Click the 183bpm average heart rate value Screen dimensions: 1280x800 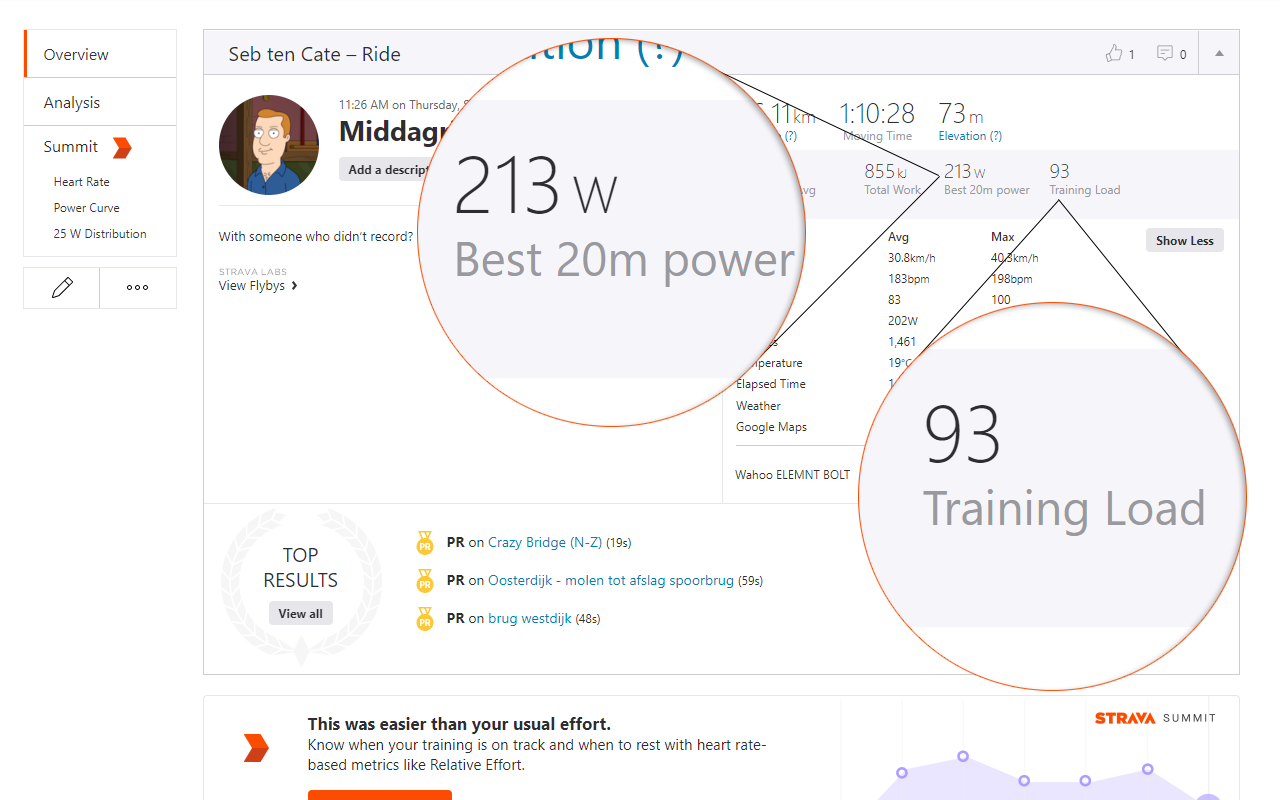(910, 279)
